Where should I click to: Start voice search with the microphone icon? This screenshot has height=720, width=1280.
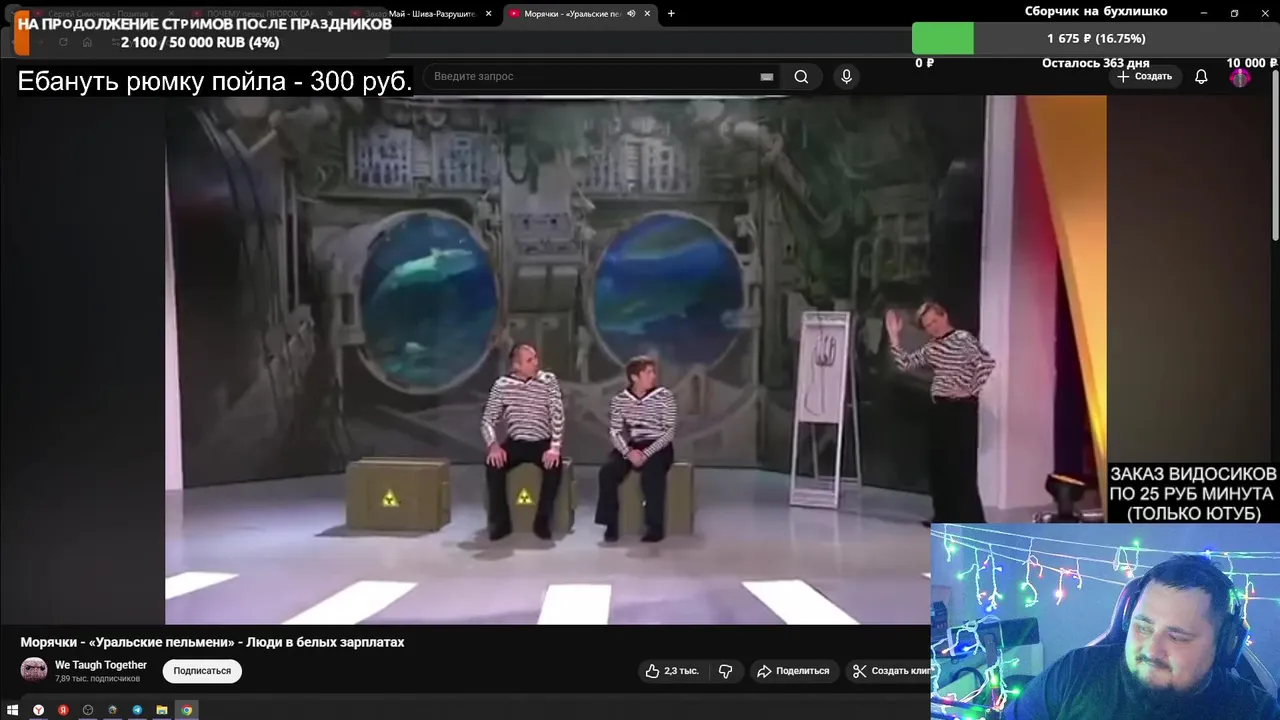[x=846, y=77]
